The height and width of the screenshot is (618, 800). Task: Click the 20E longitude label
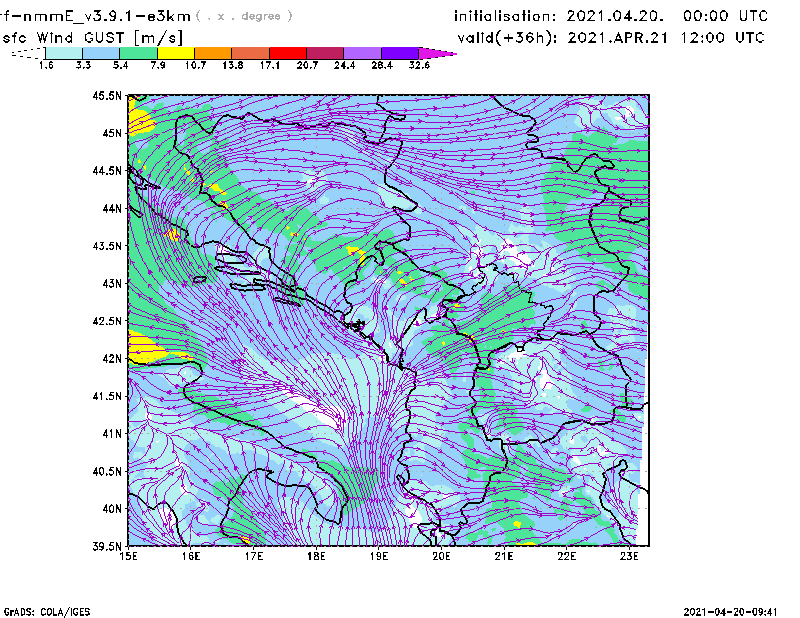tap(442, 556)
